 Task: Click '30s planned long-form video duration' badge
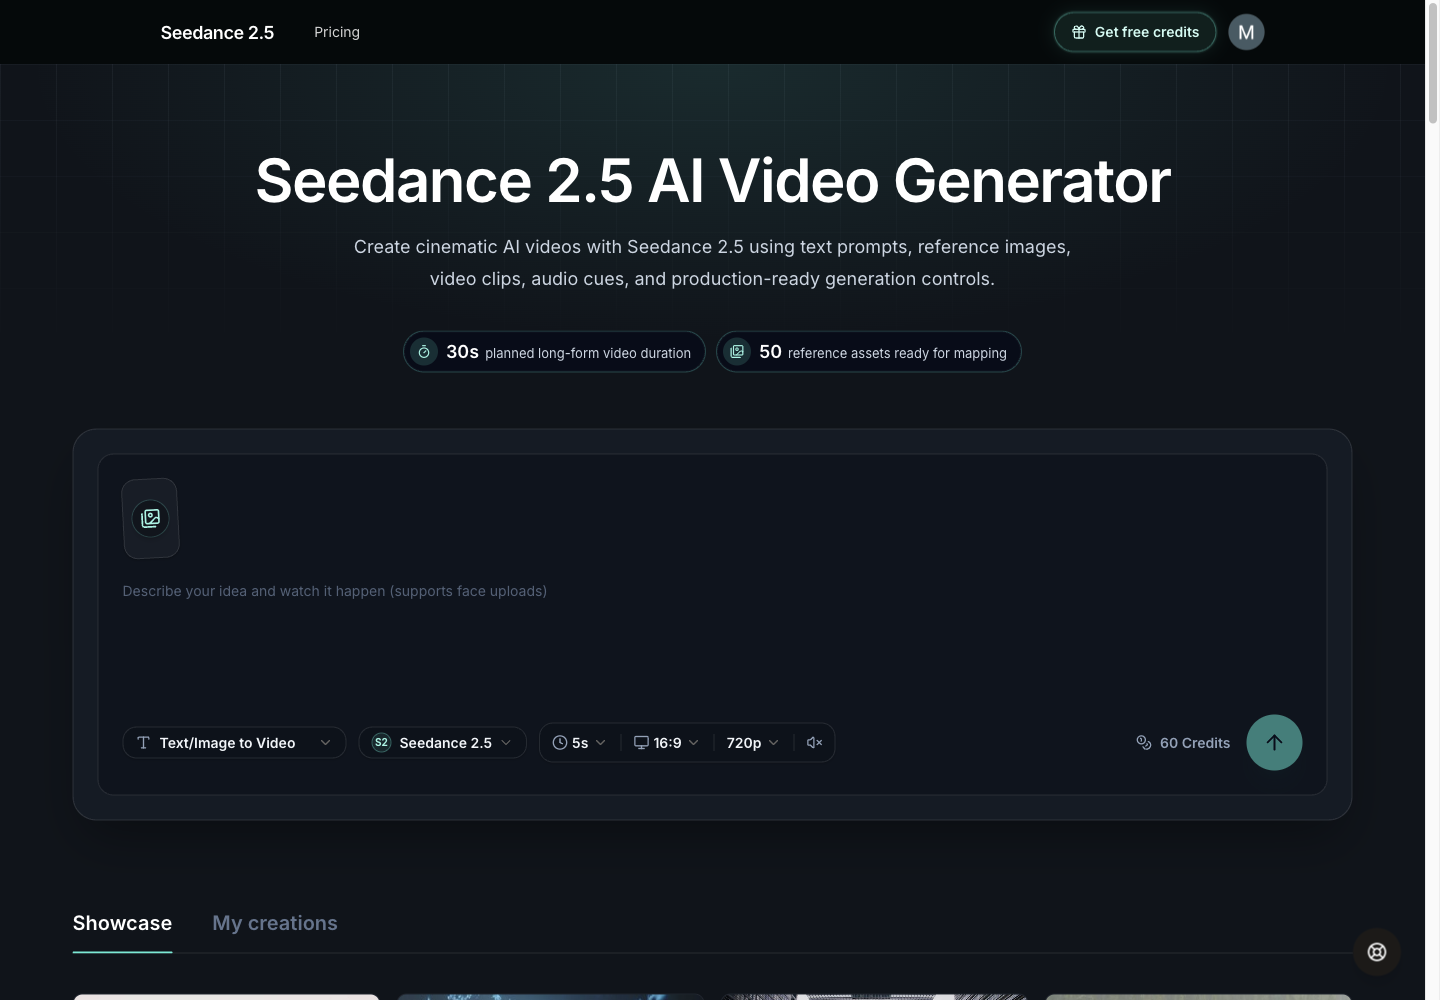tap(554, 352)
